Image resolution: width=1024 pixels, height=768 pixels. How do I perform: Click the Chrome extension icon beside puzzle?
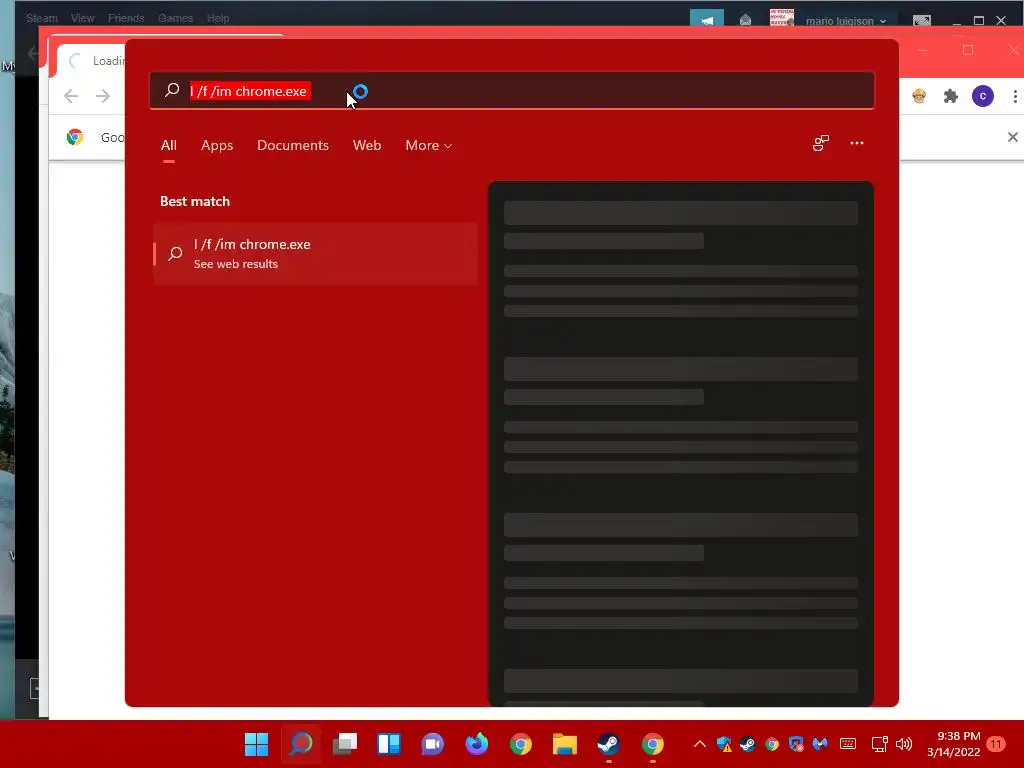[919, 96]
